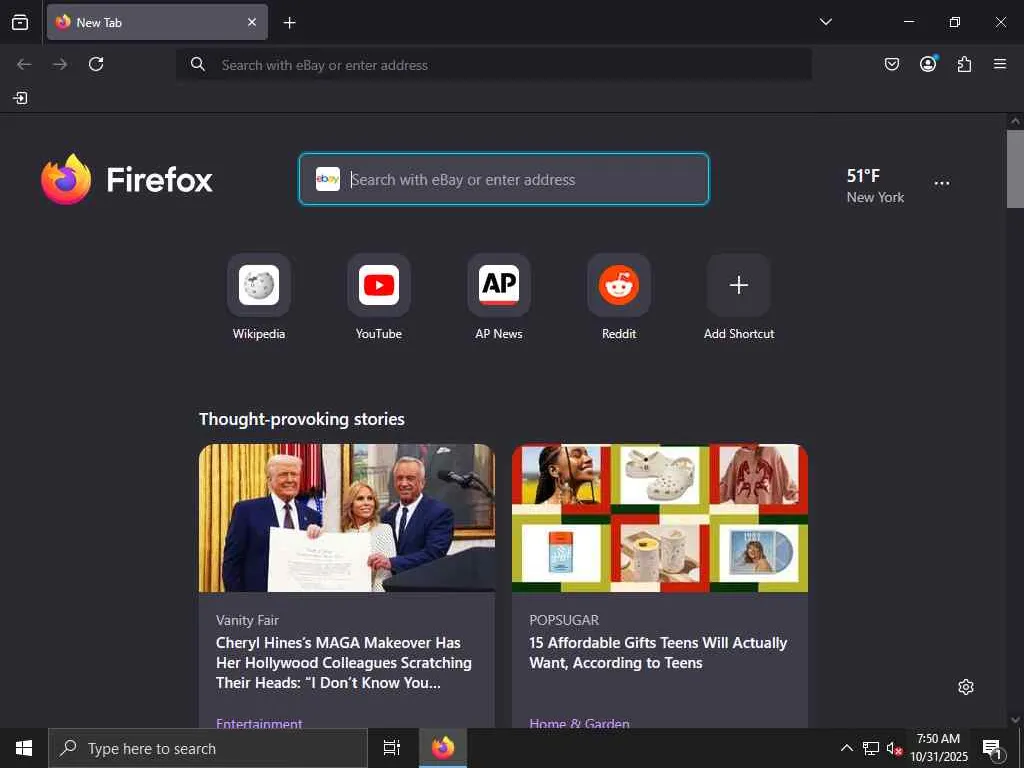Focus the Type here to search box
The width and height of the screenshot is (1024, 768).
click(208, 748)
